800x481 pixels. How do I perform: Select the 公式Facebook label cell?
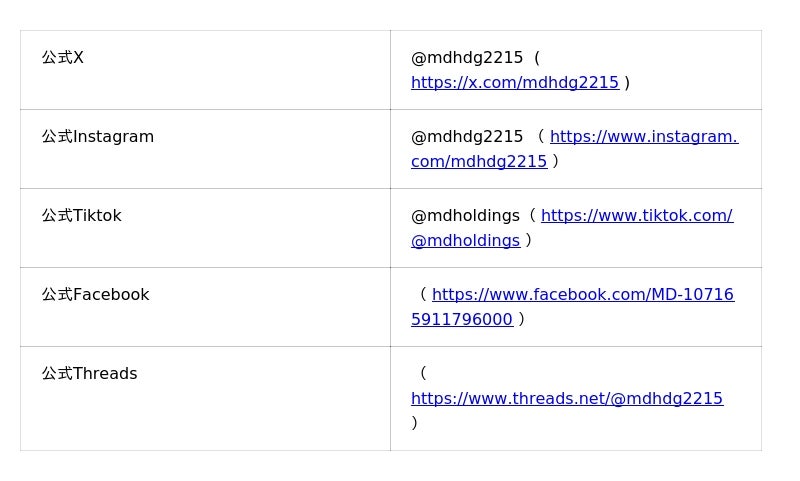coord(96,295)
